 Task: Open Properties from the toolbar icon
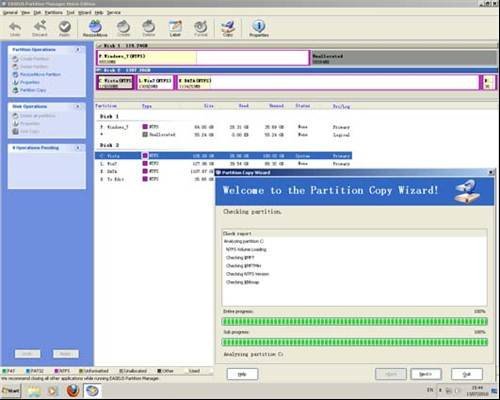[x=259, y=28]
